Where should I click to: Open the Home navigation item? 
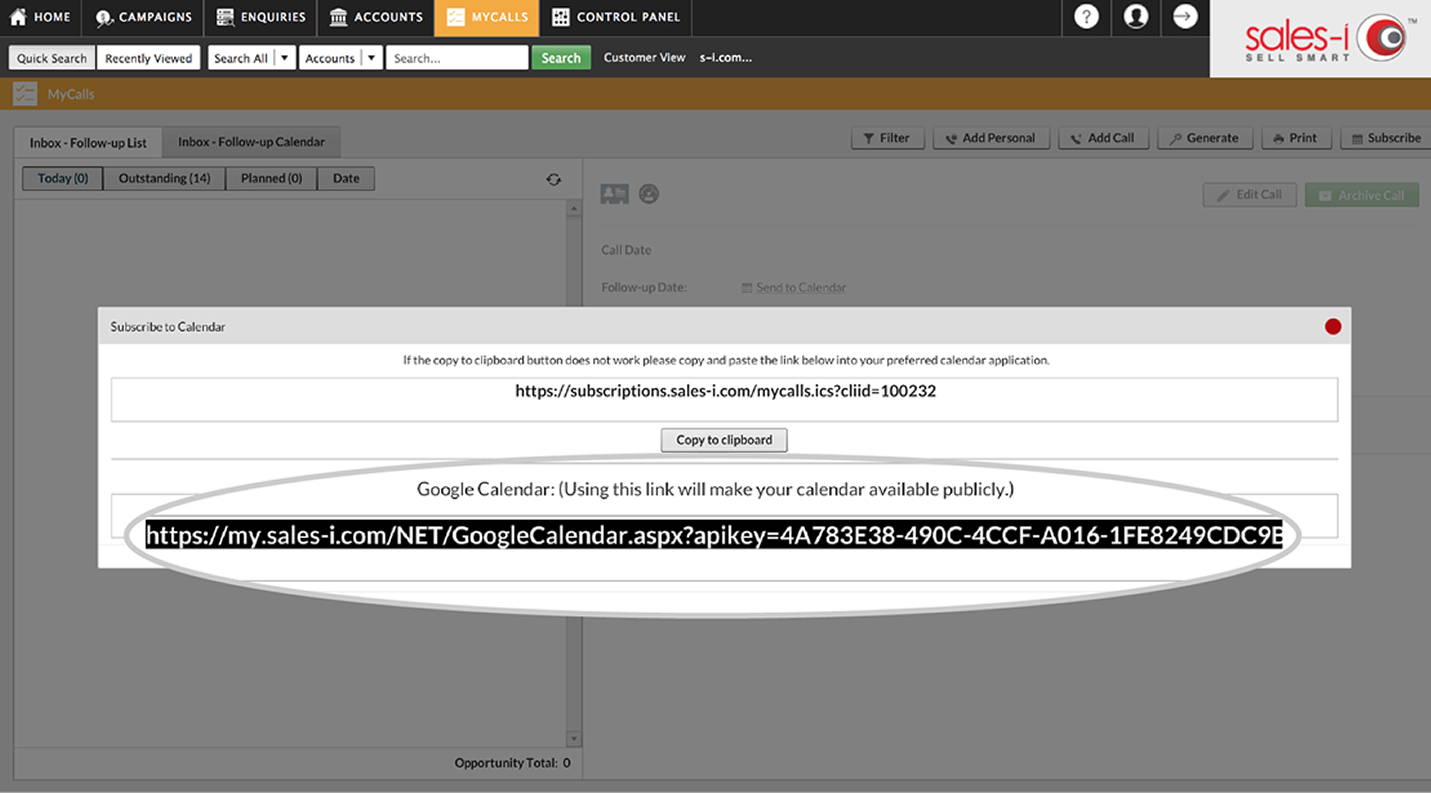pyautogui.click(x=40, y=17)
